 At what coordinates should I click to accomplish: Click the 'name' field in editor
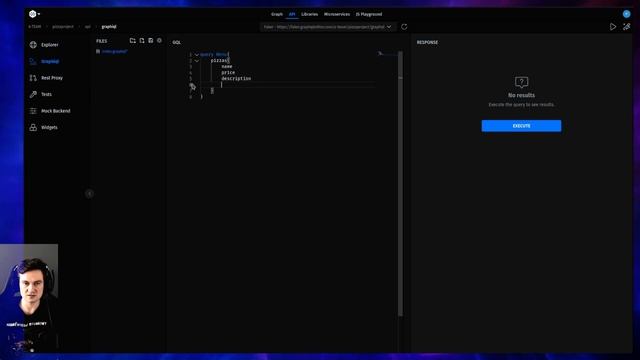tap(227, 67)
